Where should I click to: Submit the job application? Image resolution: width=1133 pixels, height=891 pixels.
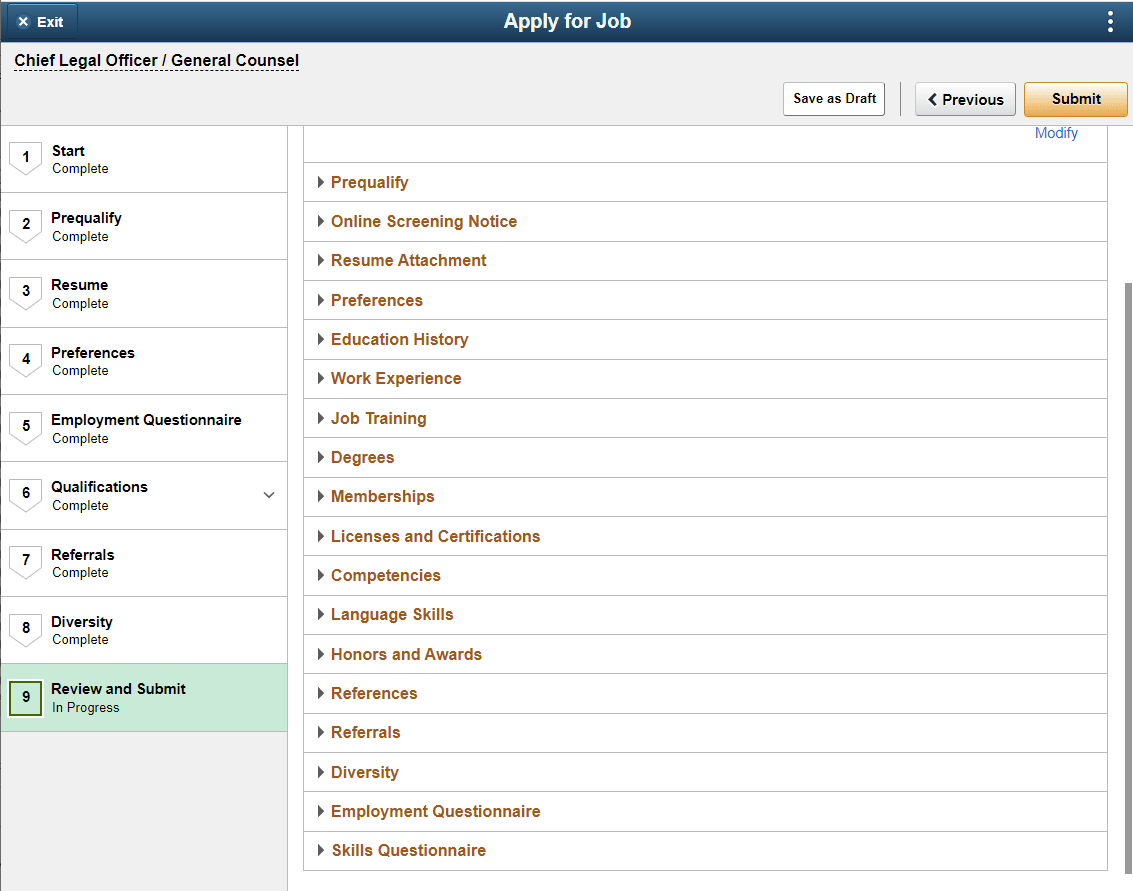(1075, 99)
